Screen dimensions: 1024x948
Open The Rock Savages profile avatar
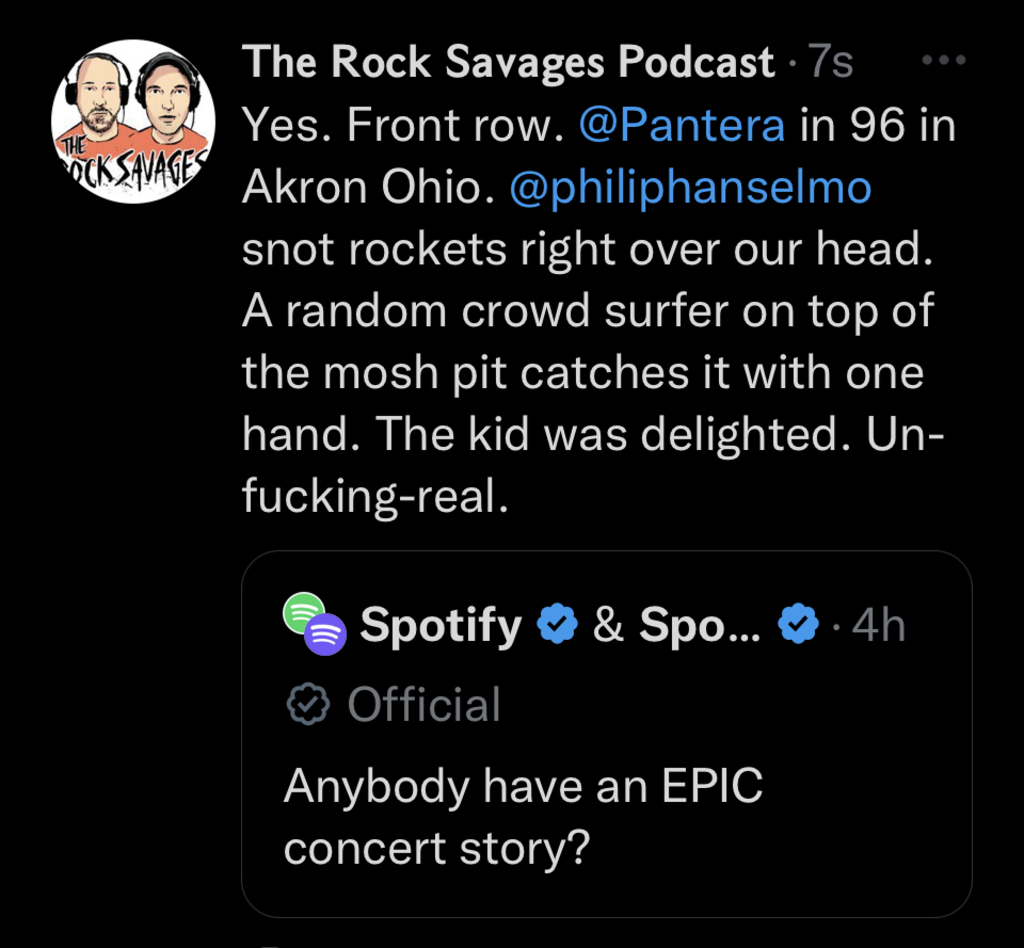pyautogui.click(x=132, y=123)
